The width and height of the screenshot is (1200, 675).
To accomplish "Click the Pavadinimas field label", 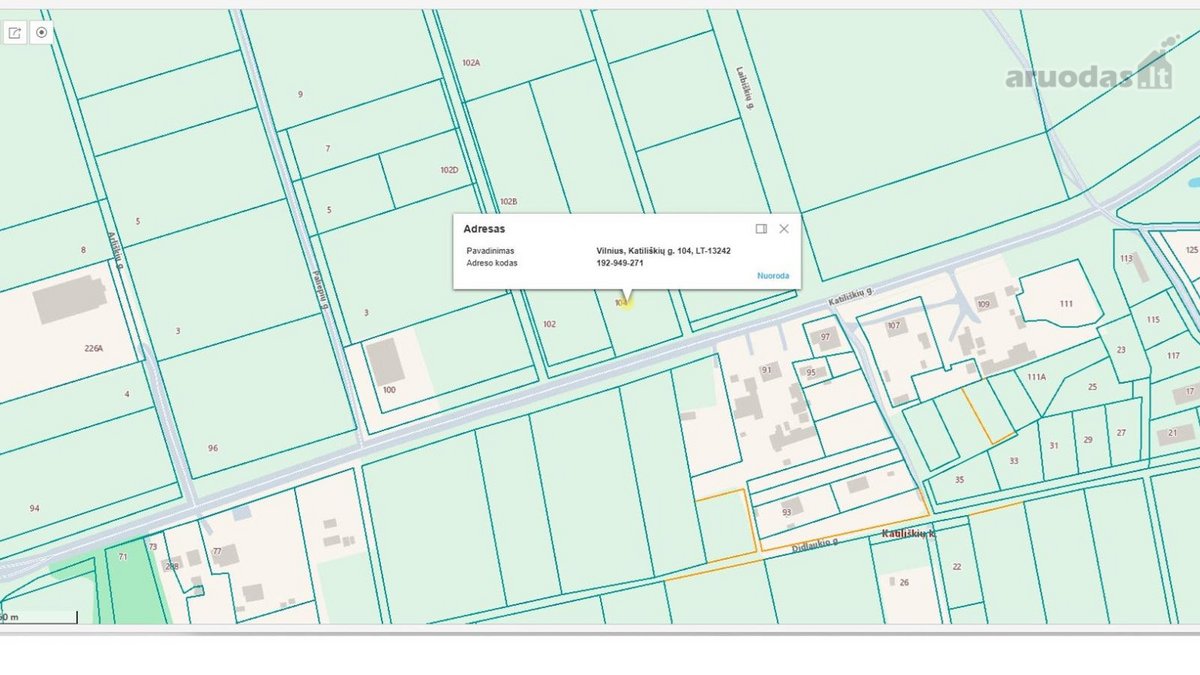I will click(490, 250).
